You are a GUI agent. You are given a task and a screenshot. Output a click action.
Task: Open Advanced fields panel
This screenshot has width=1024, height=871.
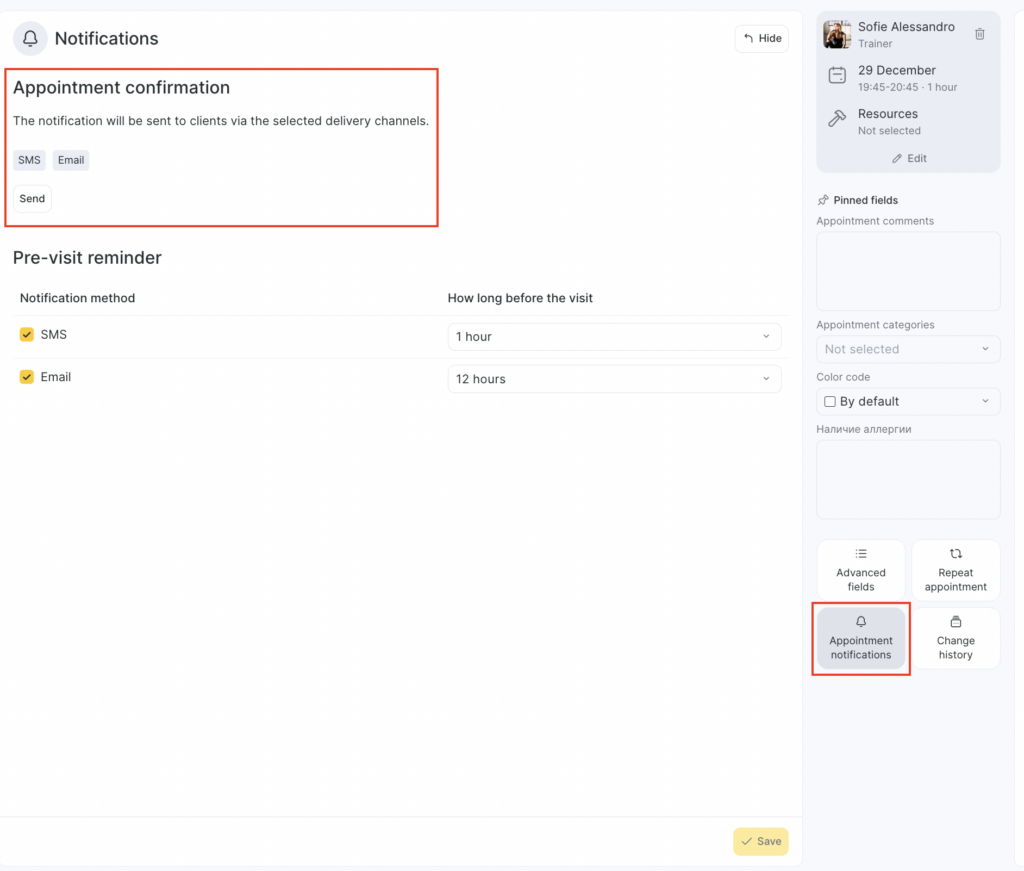[x=860, y=570]
